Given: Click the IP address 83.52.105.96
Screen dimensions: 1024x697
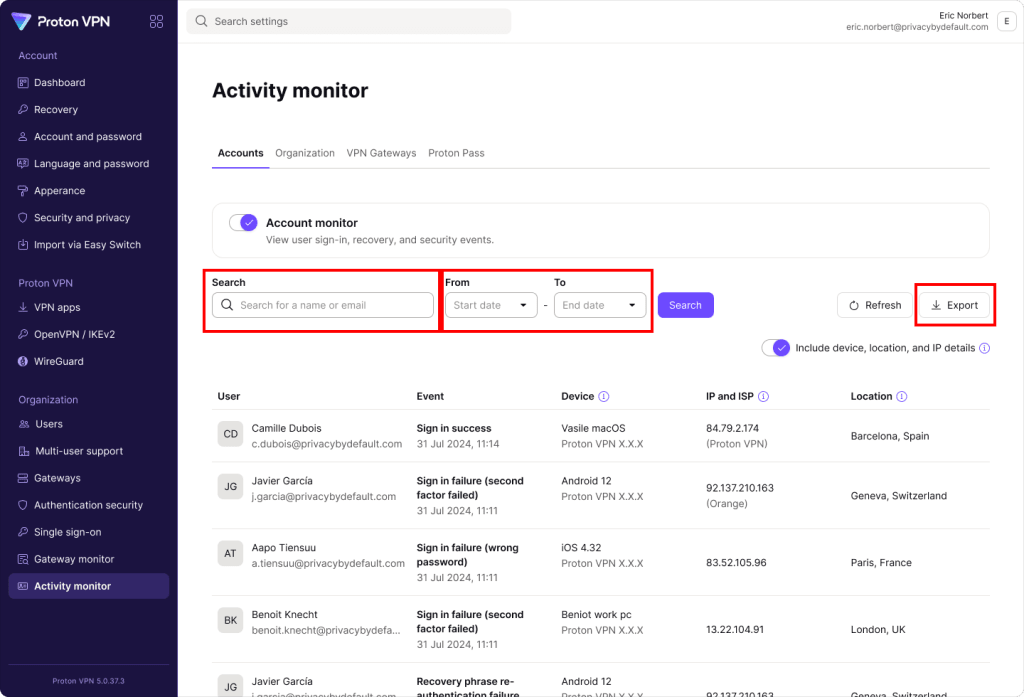Looking at the screenshot, I should (736, 562).
